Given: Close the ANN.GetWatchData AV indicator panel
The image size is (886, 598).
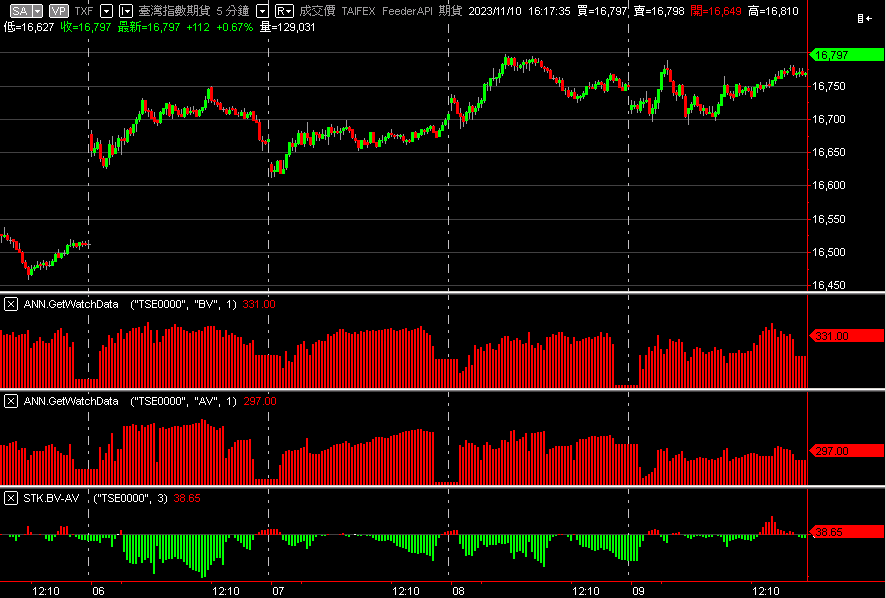Looking at the screenshot, I should 11,401.
